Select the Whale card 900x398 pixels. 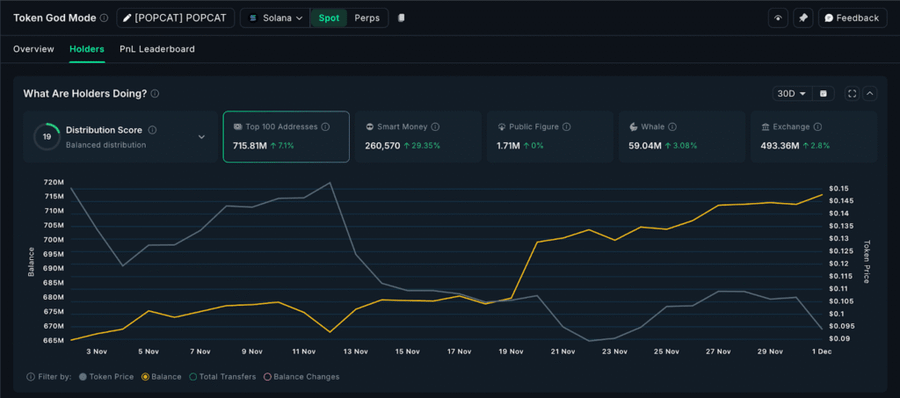682,137
